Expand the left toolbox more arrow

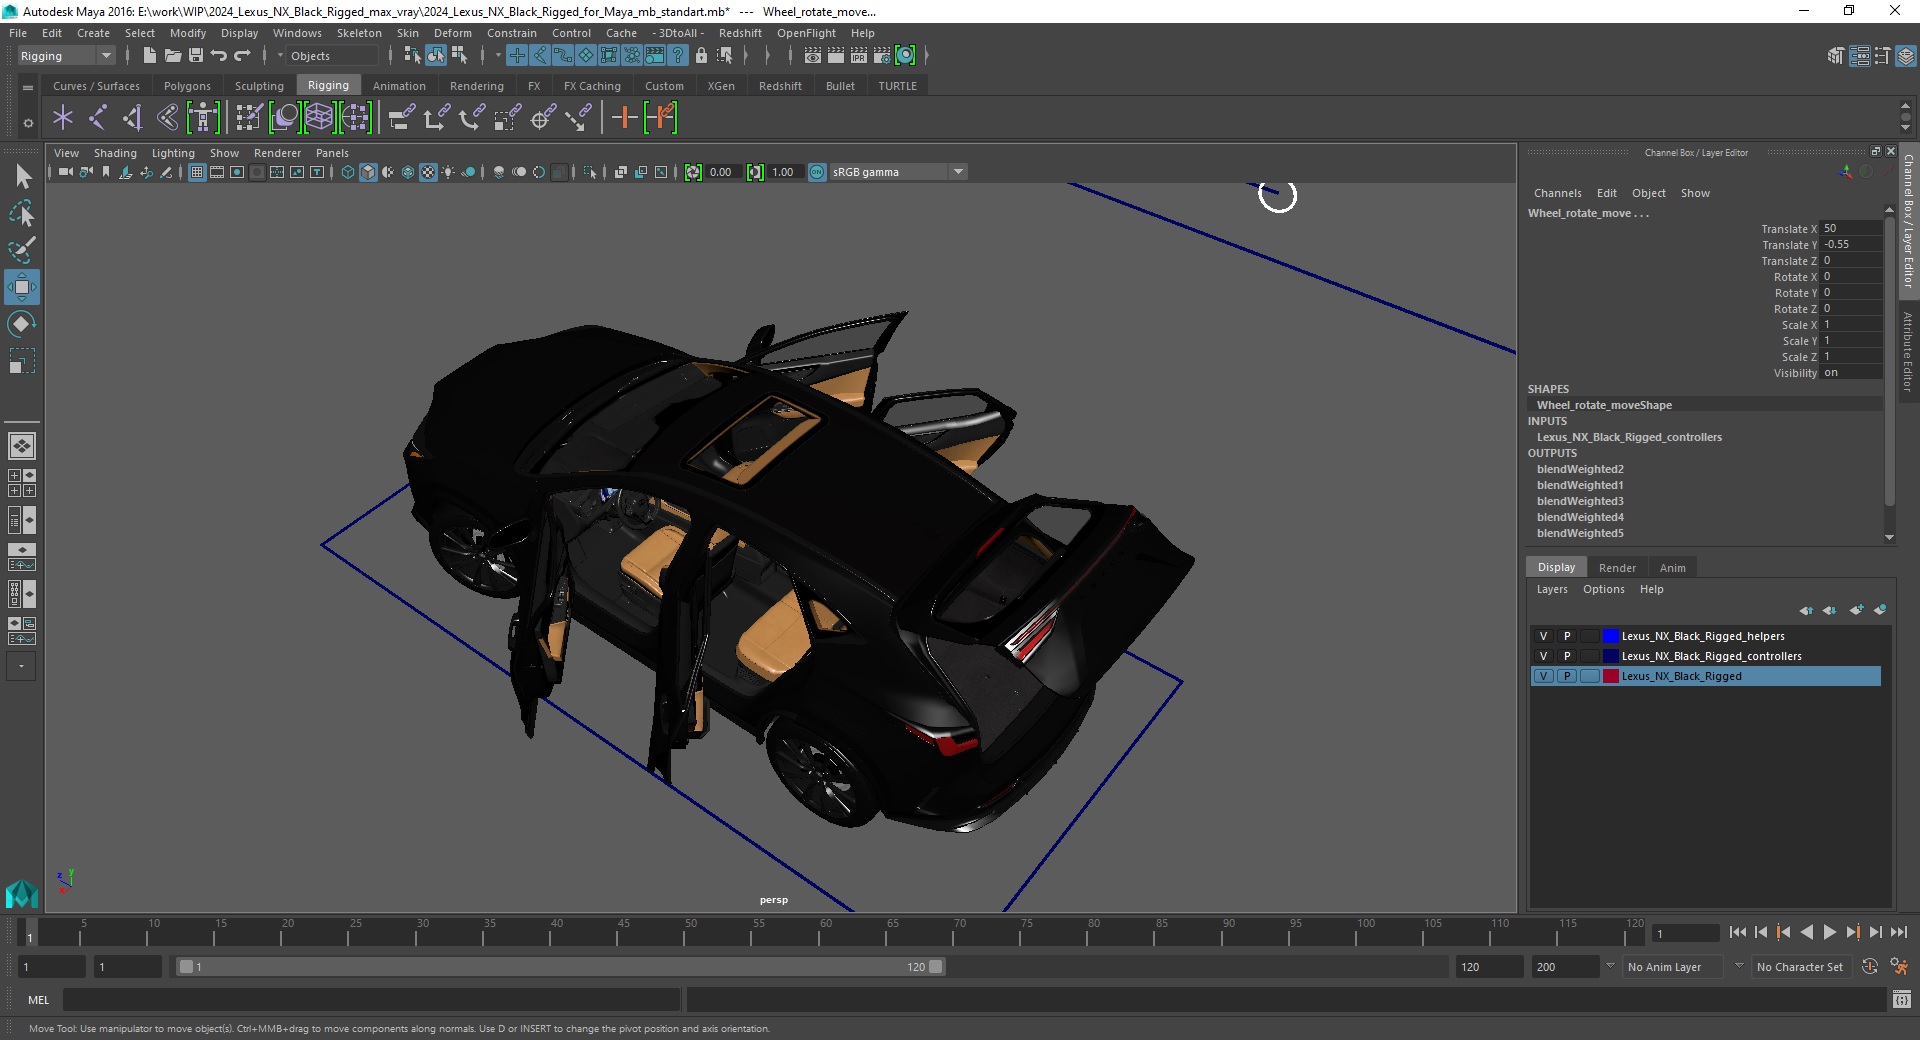[22, 666]
